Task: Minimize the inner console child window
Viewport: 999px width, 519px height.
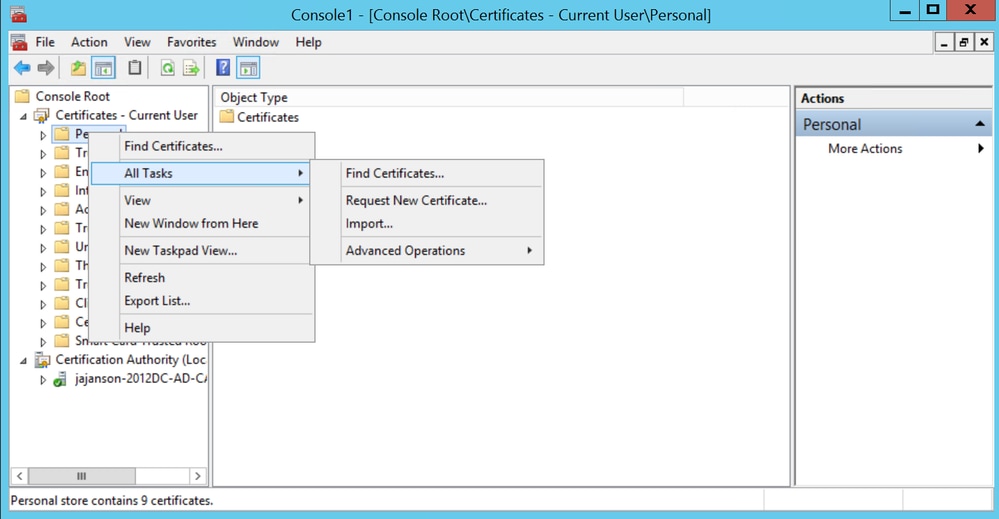Action: click(944, 43)
